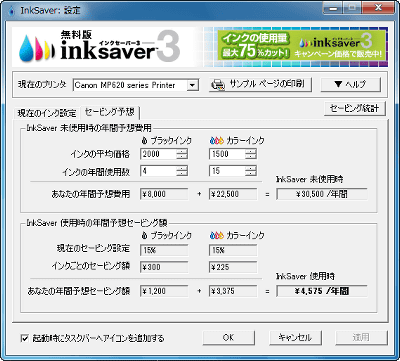
Task: Select the セービング予想 tab
Action: pyautogui.click(x=110, y=112)
